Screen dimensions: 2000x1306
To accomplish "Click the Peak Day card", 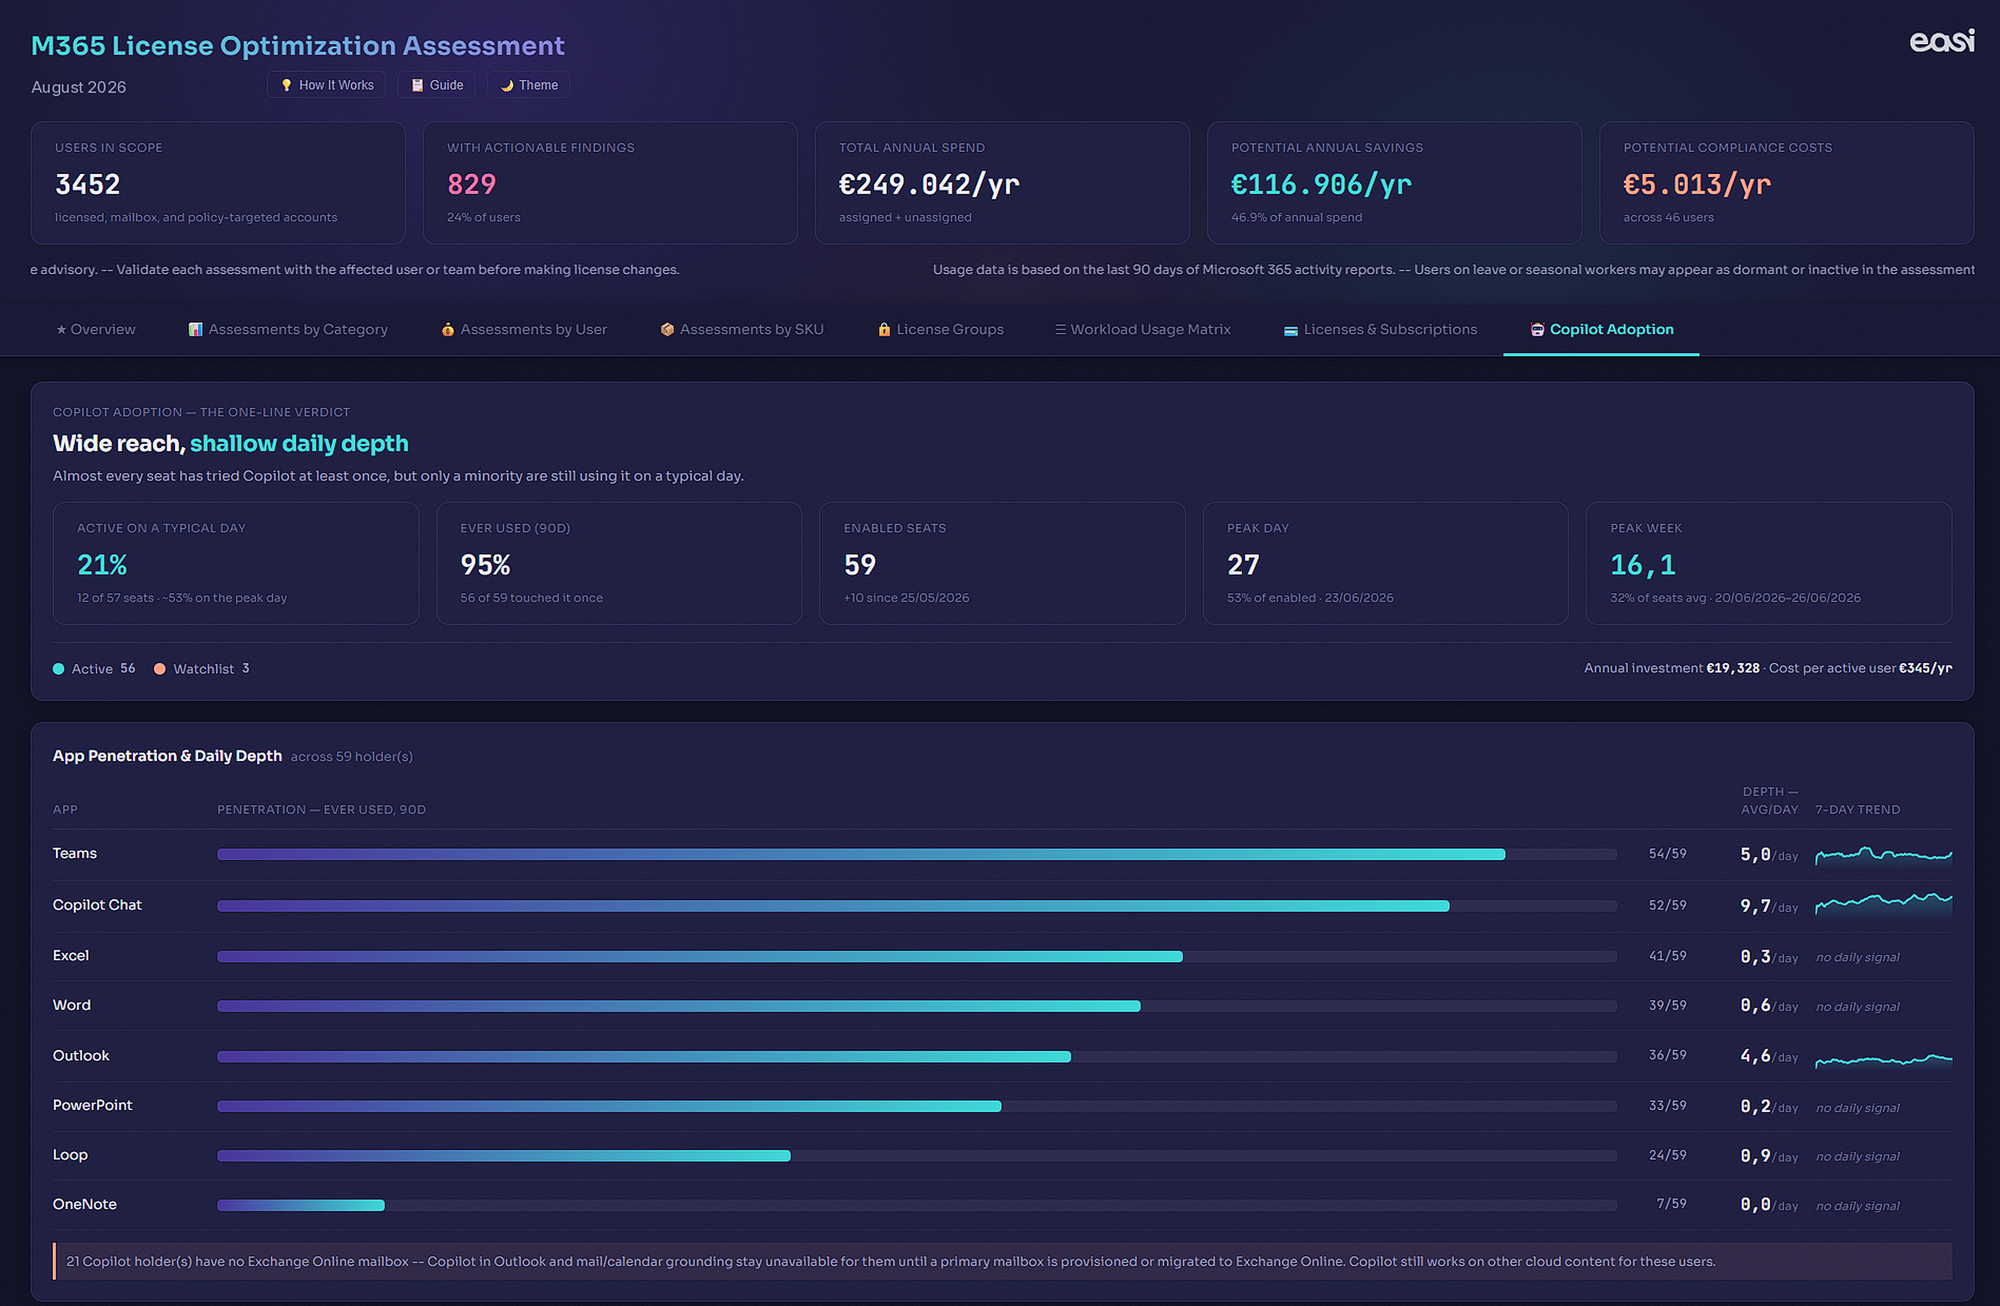I will [x=1385, y=564].
